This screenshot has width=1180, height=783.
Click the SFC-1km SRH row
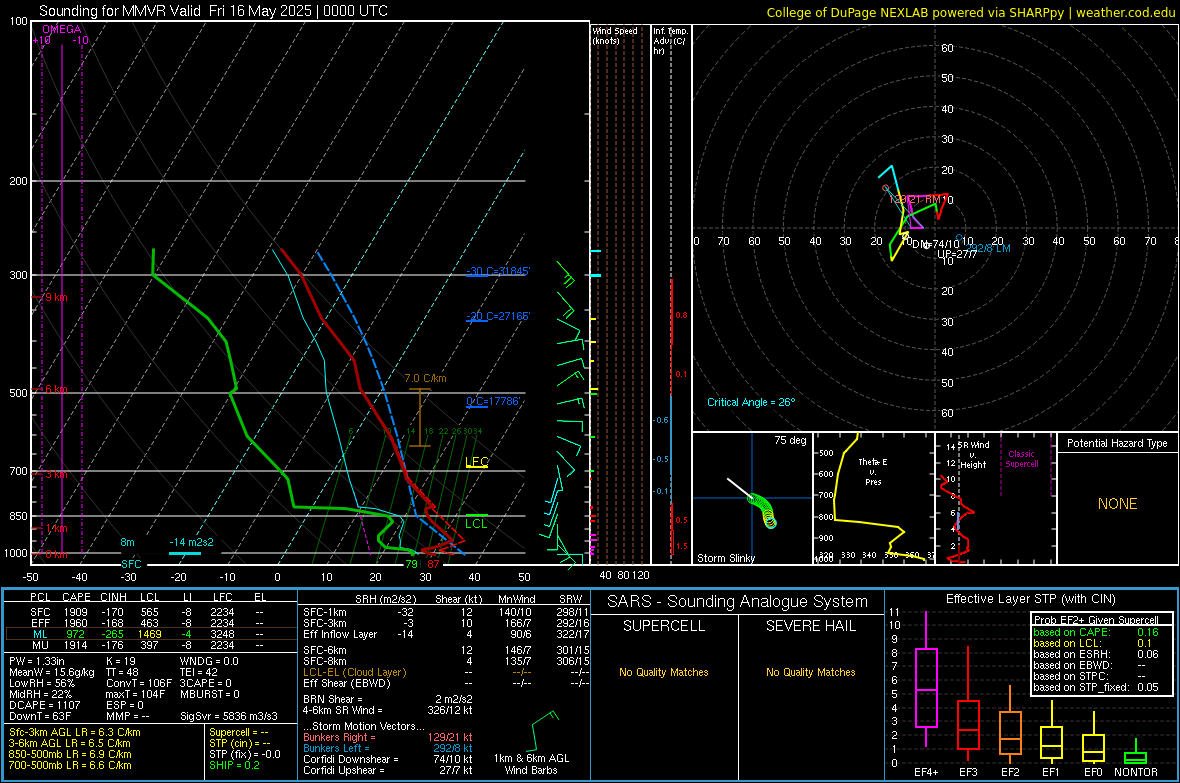446,612
